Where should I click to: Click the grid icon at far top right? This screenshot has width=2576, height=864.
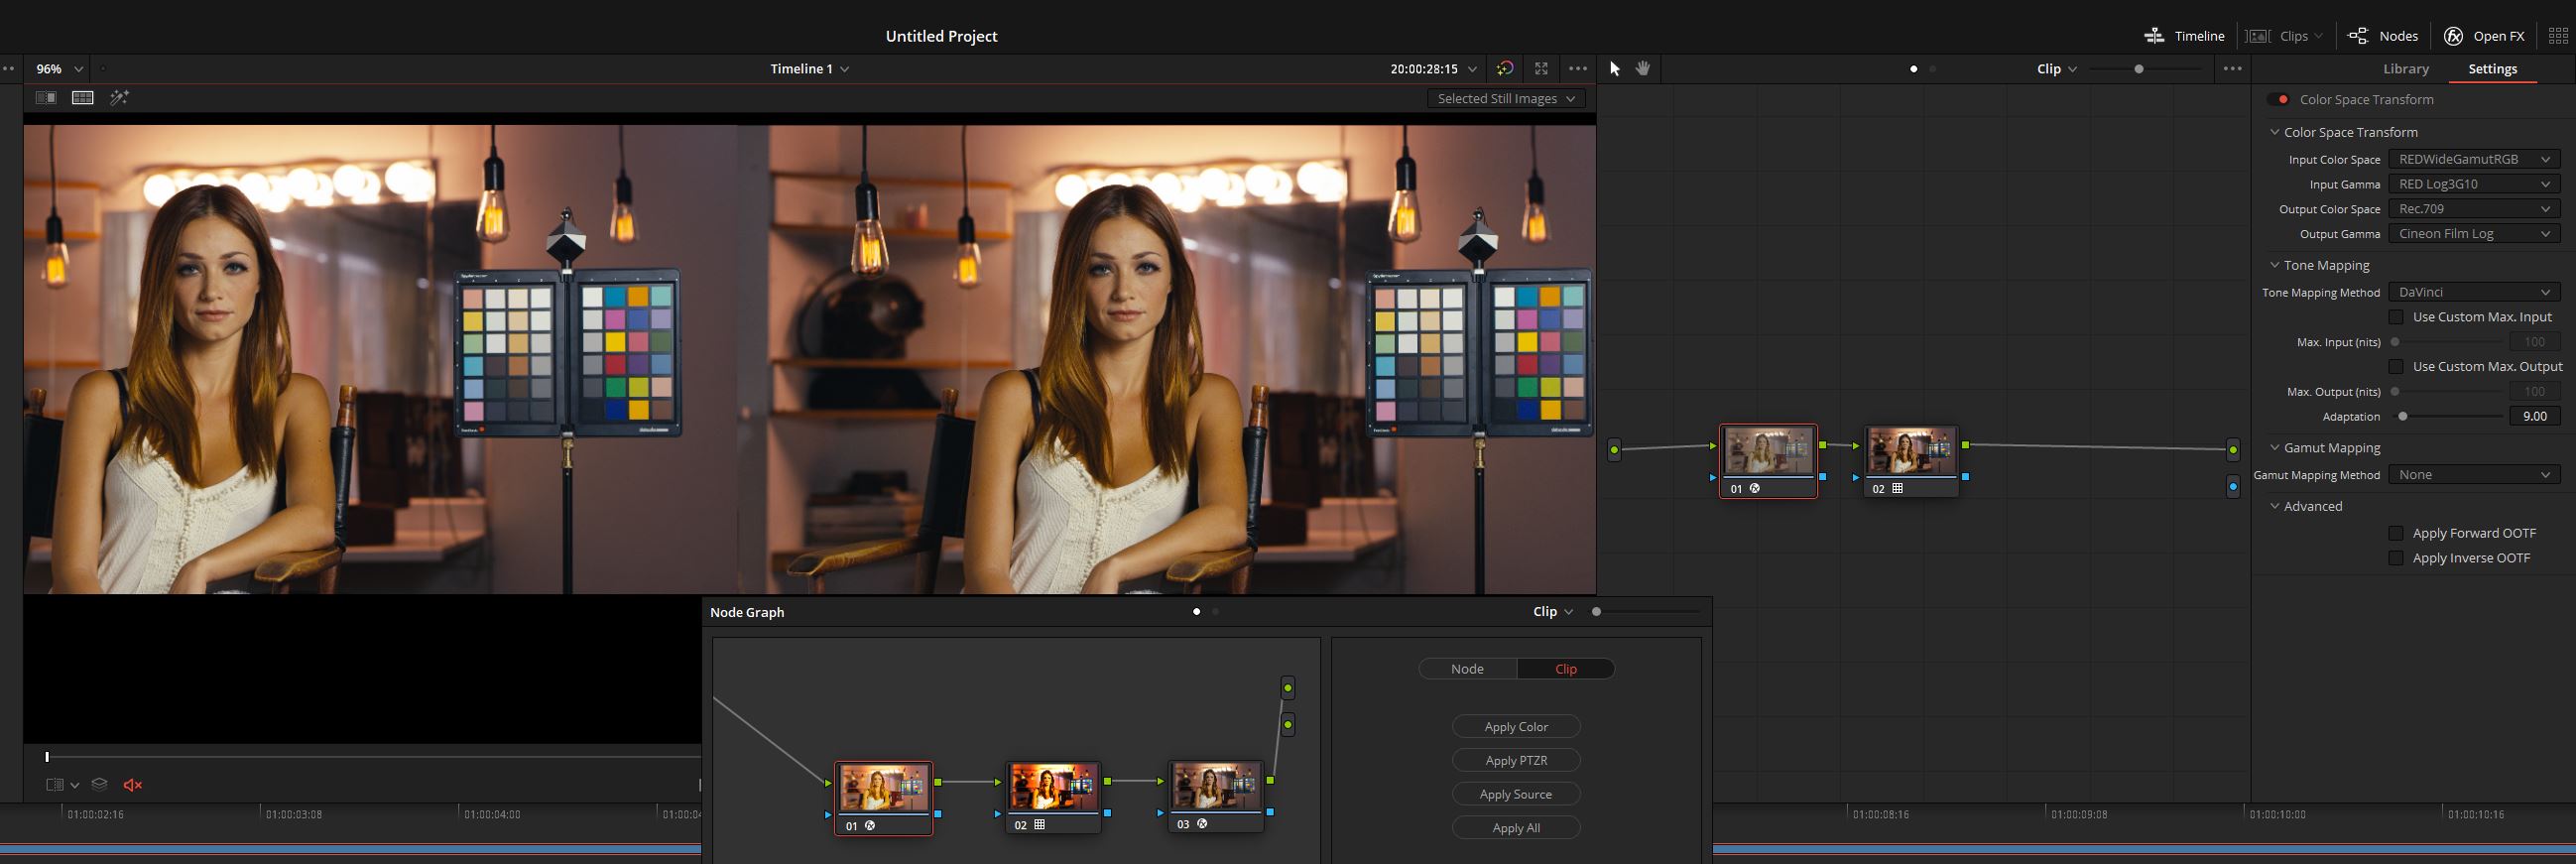[2558, 36]
